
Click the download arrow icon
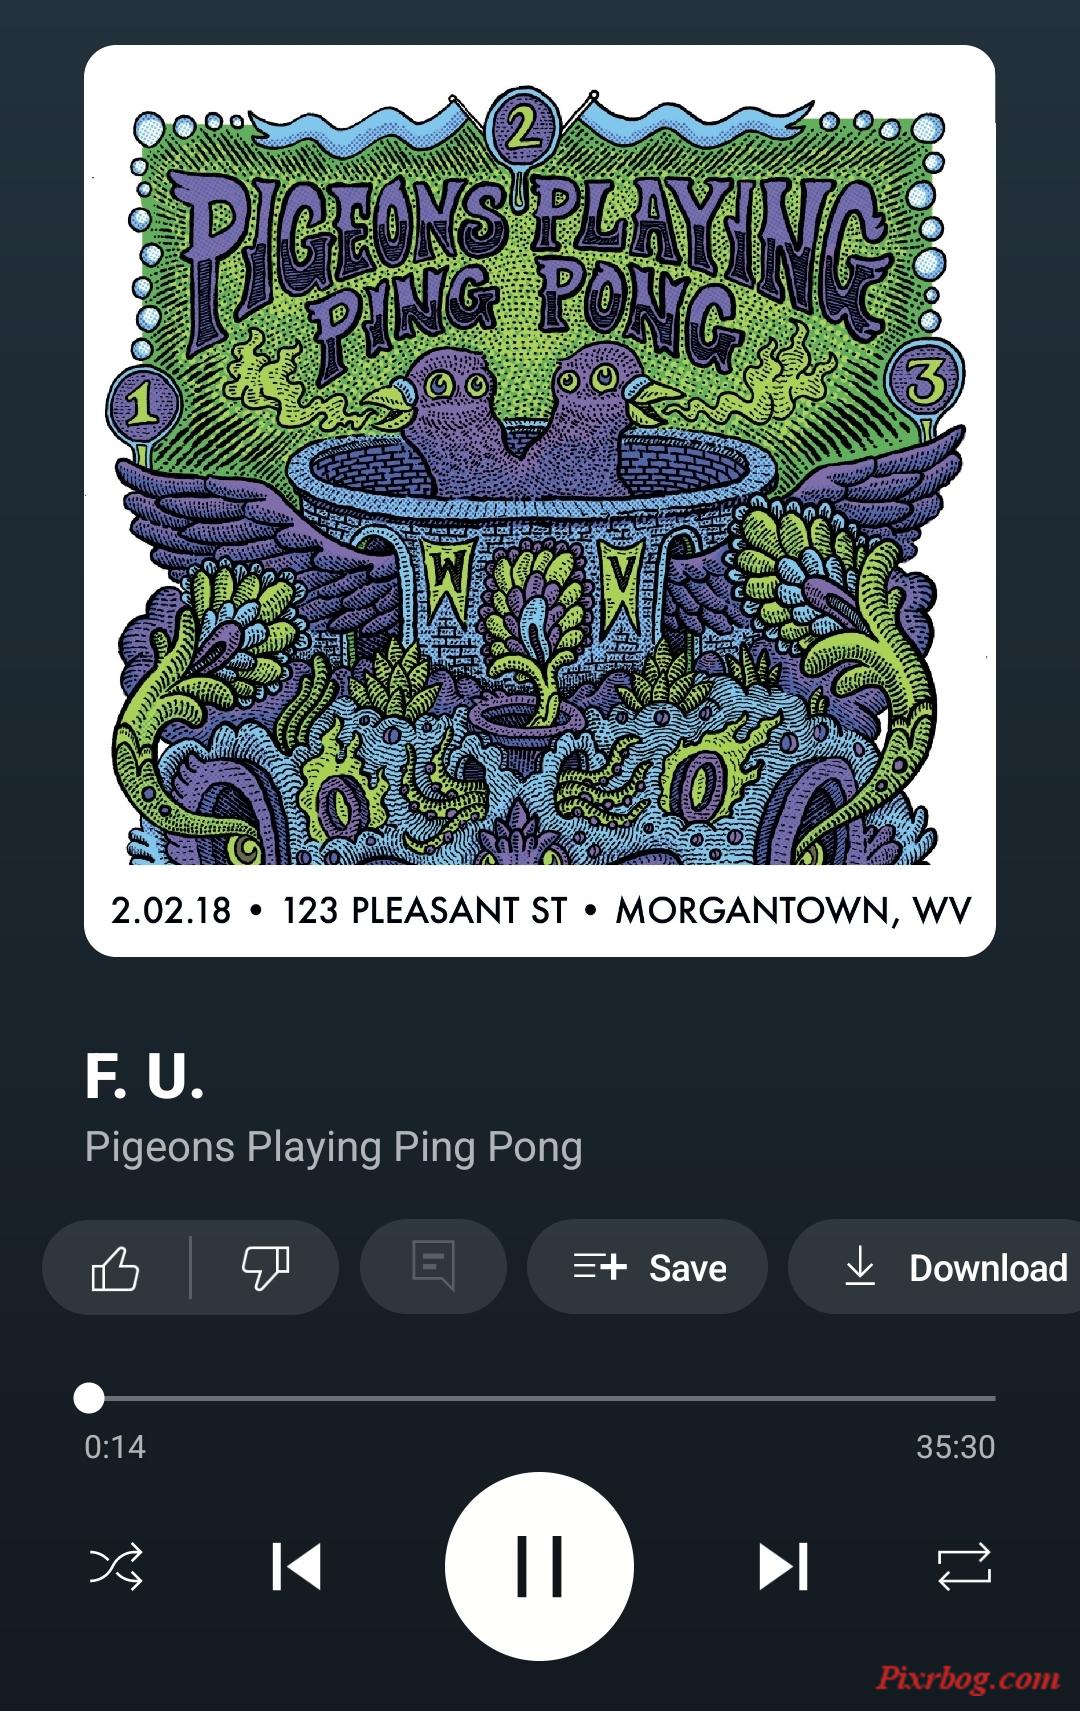(860, 1267)
